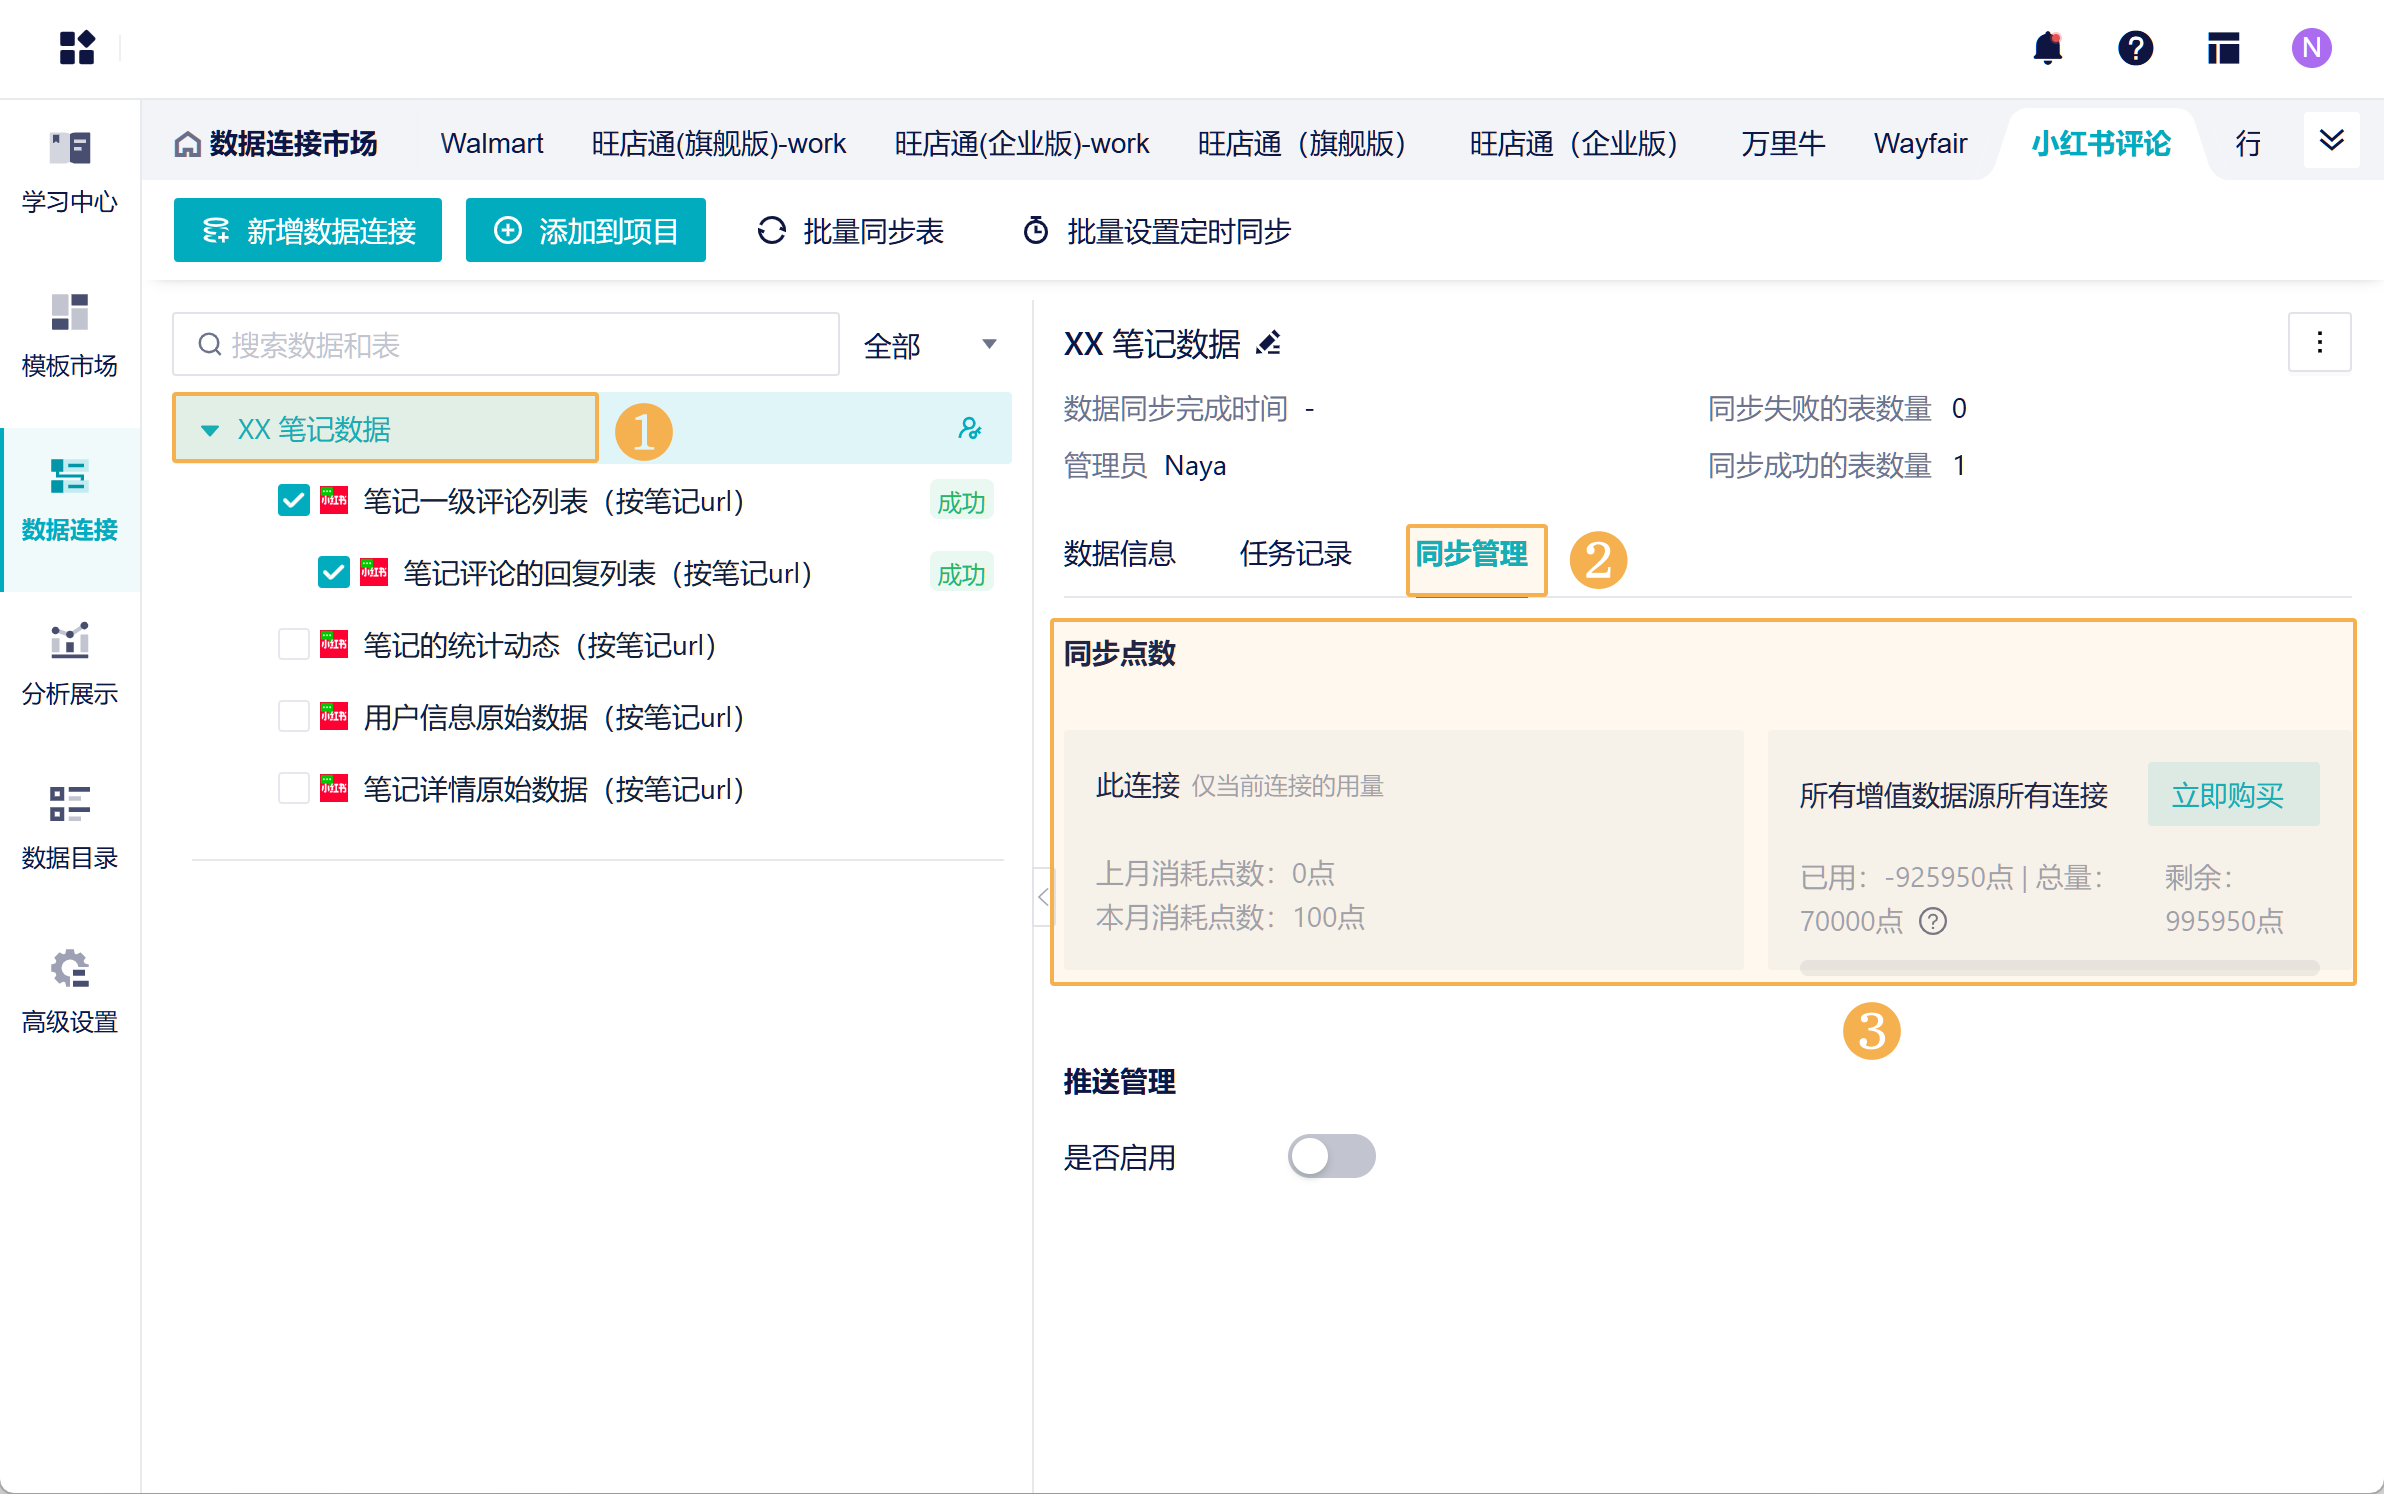Click the question mark next to 70000点

1933,921
